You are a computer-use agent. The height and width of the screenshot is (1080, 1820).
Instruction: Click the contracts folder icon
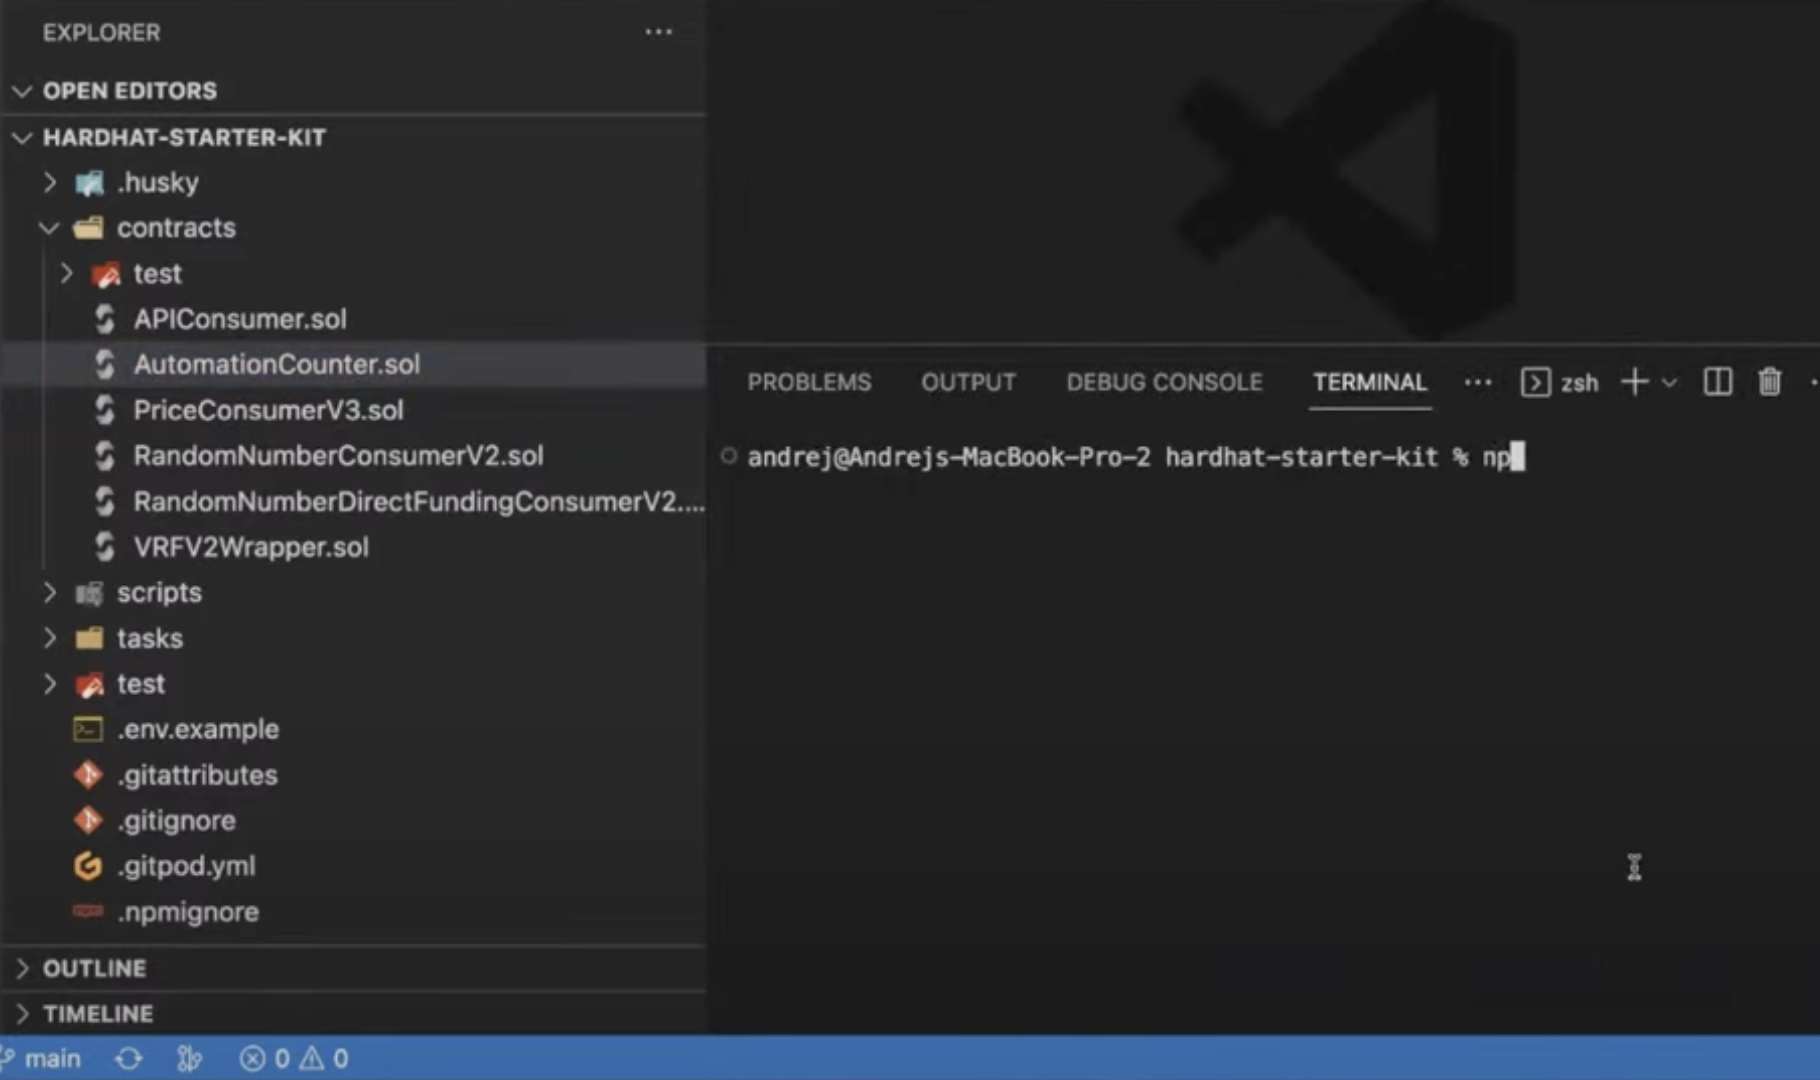89,228
